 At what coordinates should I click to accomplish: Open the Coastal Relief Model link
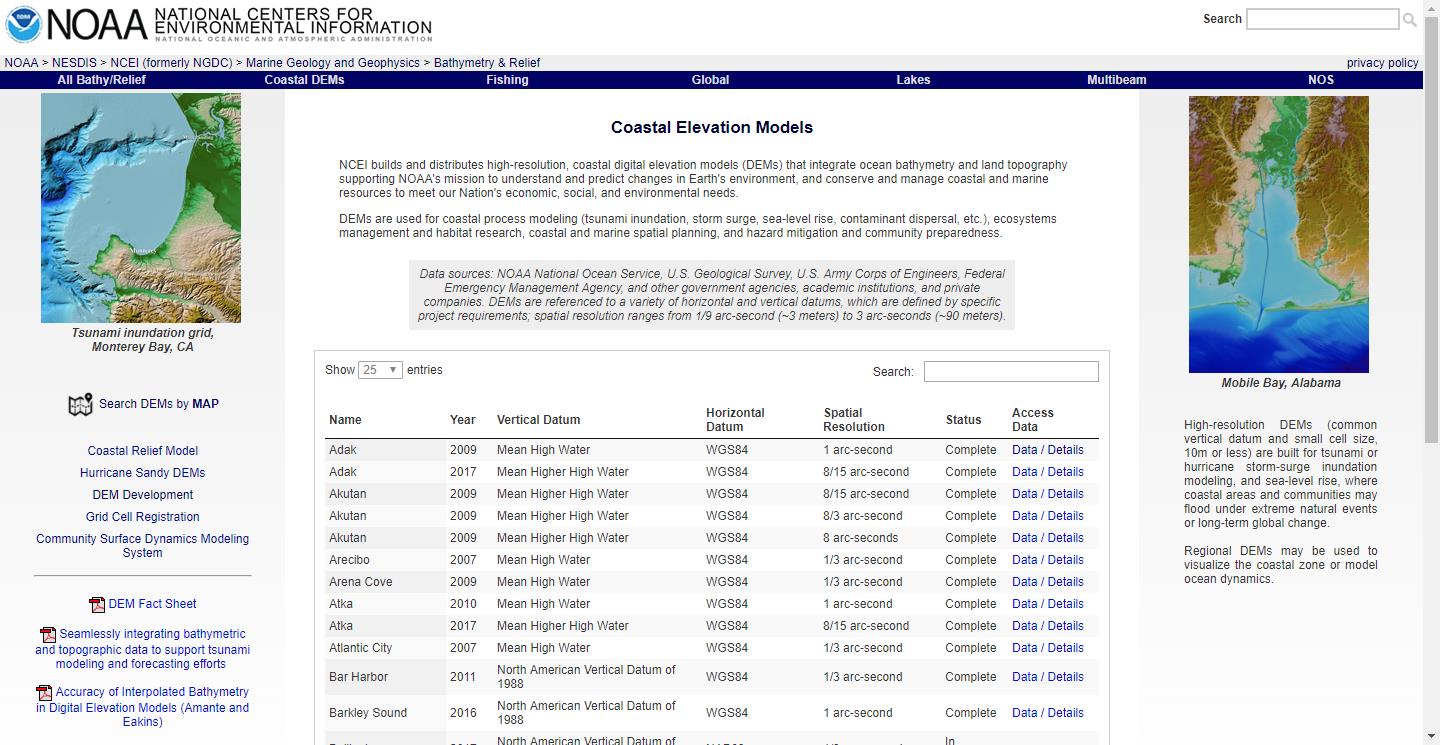point(143,451)
